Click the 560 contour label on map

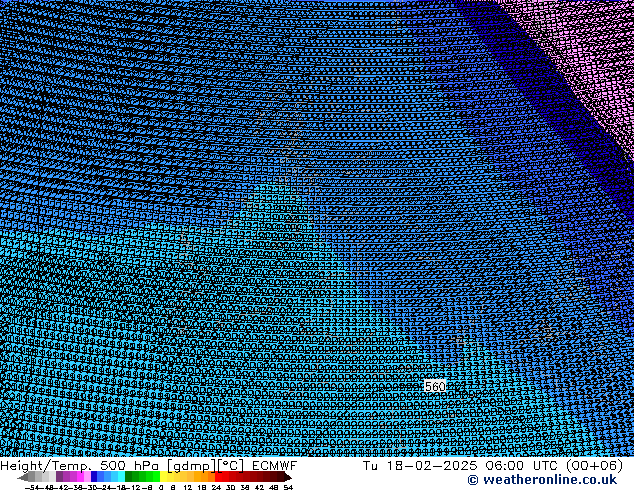click(435, 387)
